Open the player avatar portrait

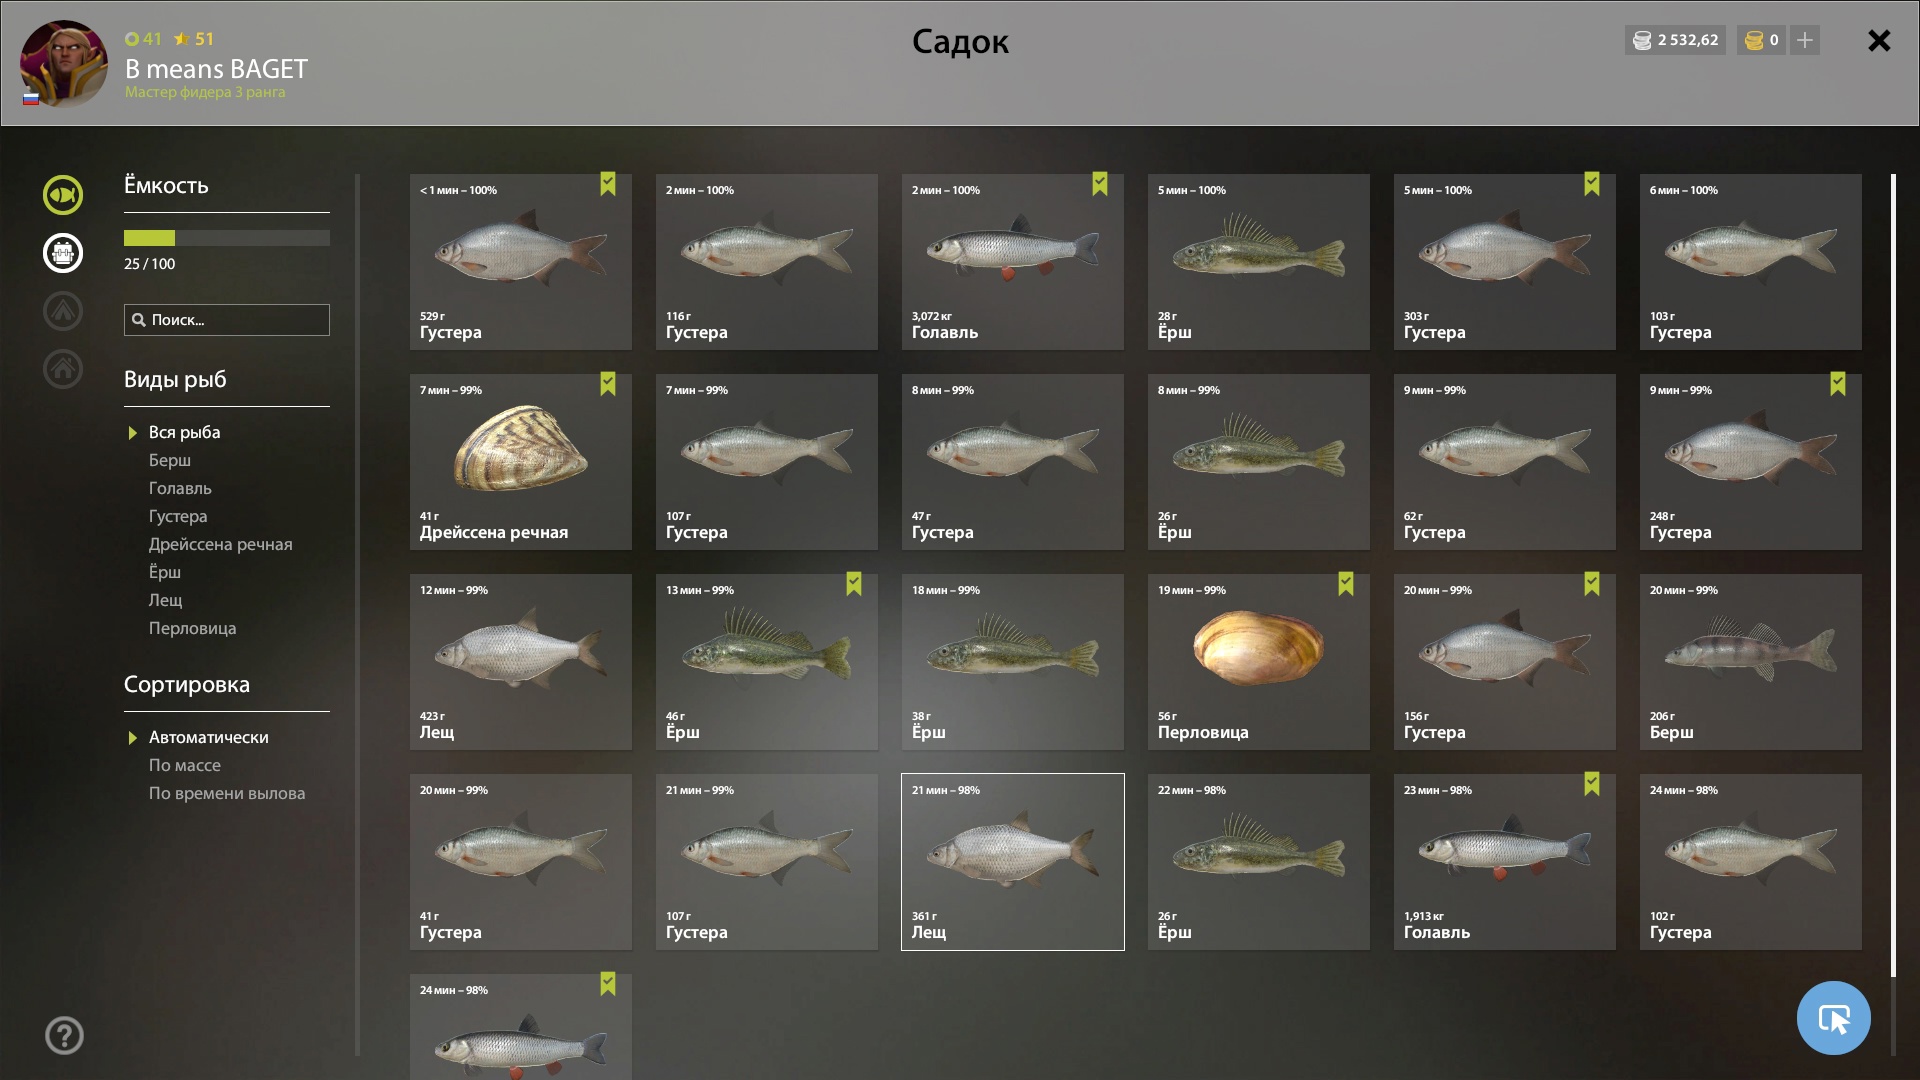pyautogui.click(x=64, y=64)
